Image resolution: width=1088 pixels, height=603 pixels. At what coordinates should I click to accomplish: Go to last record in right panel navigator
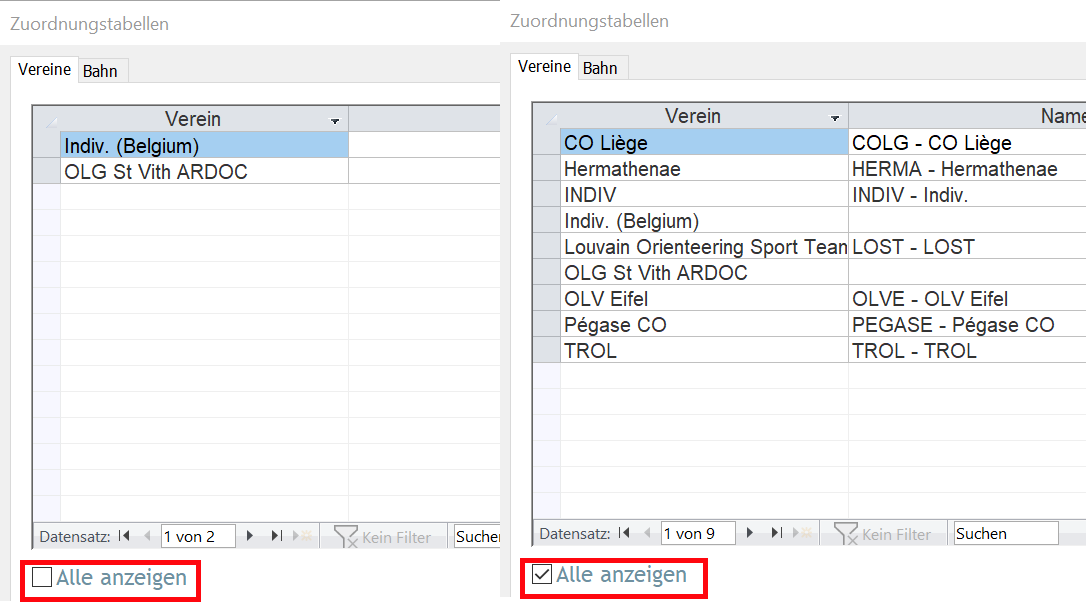tap(776, 533)
